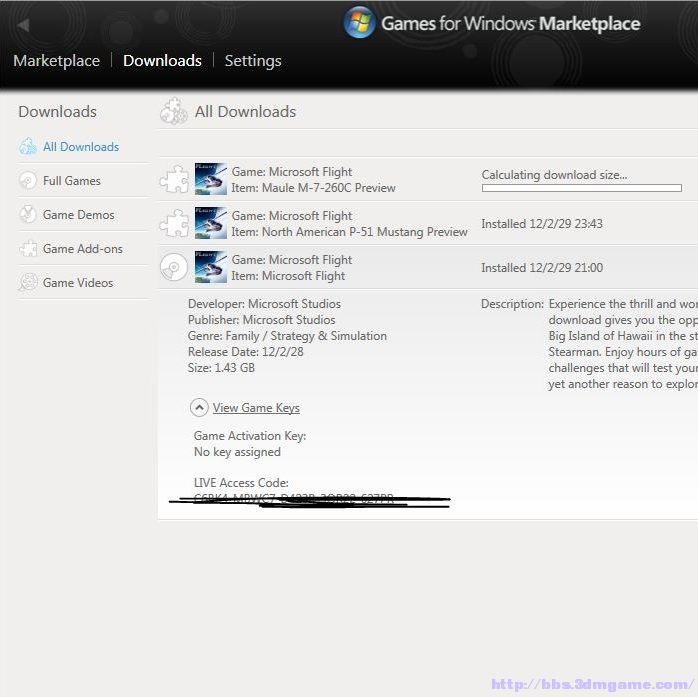Click the 'Game Activation Key:' label
Image resolution: width=698 pixels, height=697 pixels.
click(x=250, y=436)
